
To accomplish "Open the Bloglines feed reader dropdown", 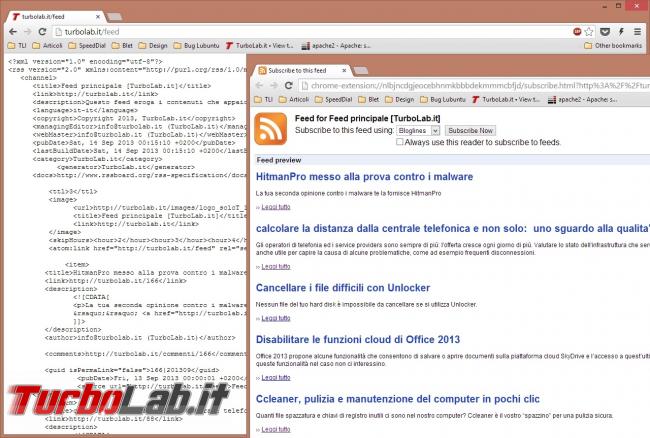I will (418, 131).
